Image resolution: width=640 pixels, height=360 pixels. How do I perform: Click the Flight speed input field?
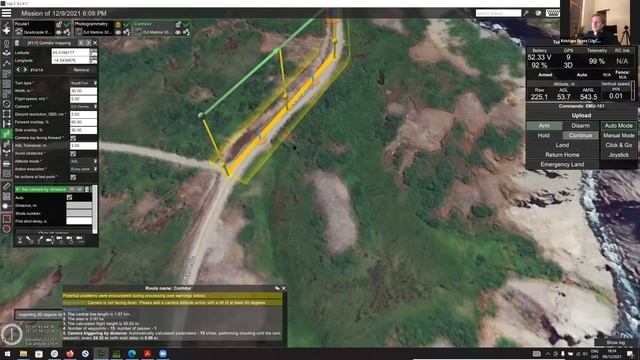pos(83,99)
